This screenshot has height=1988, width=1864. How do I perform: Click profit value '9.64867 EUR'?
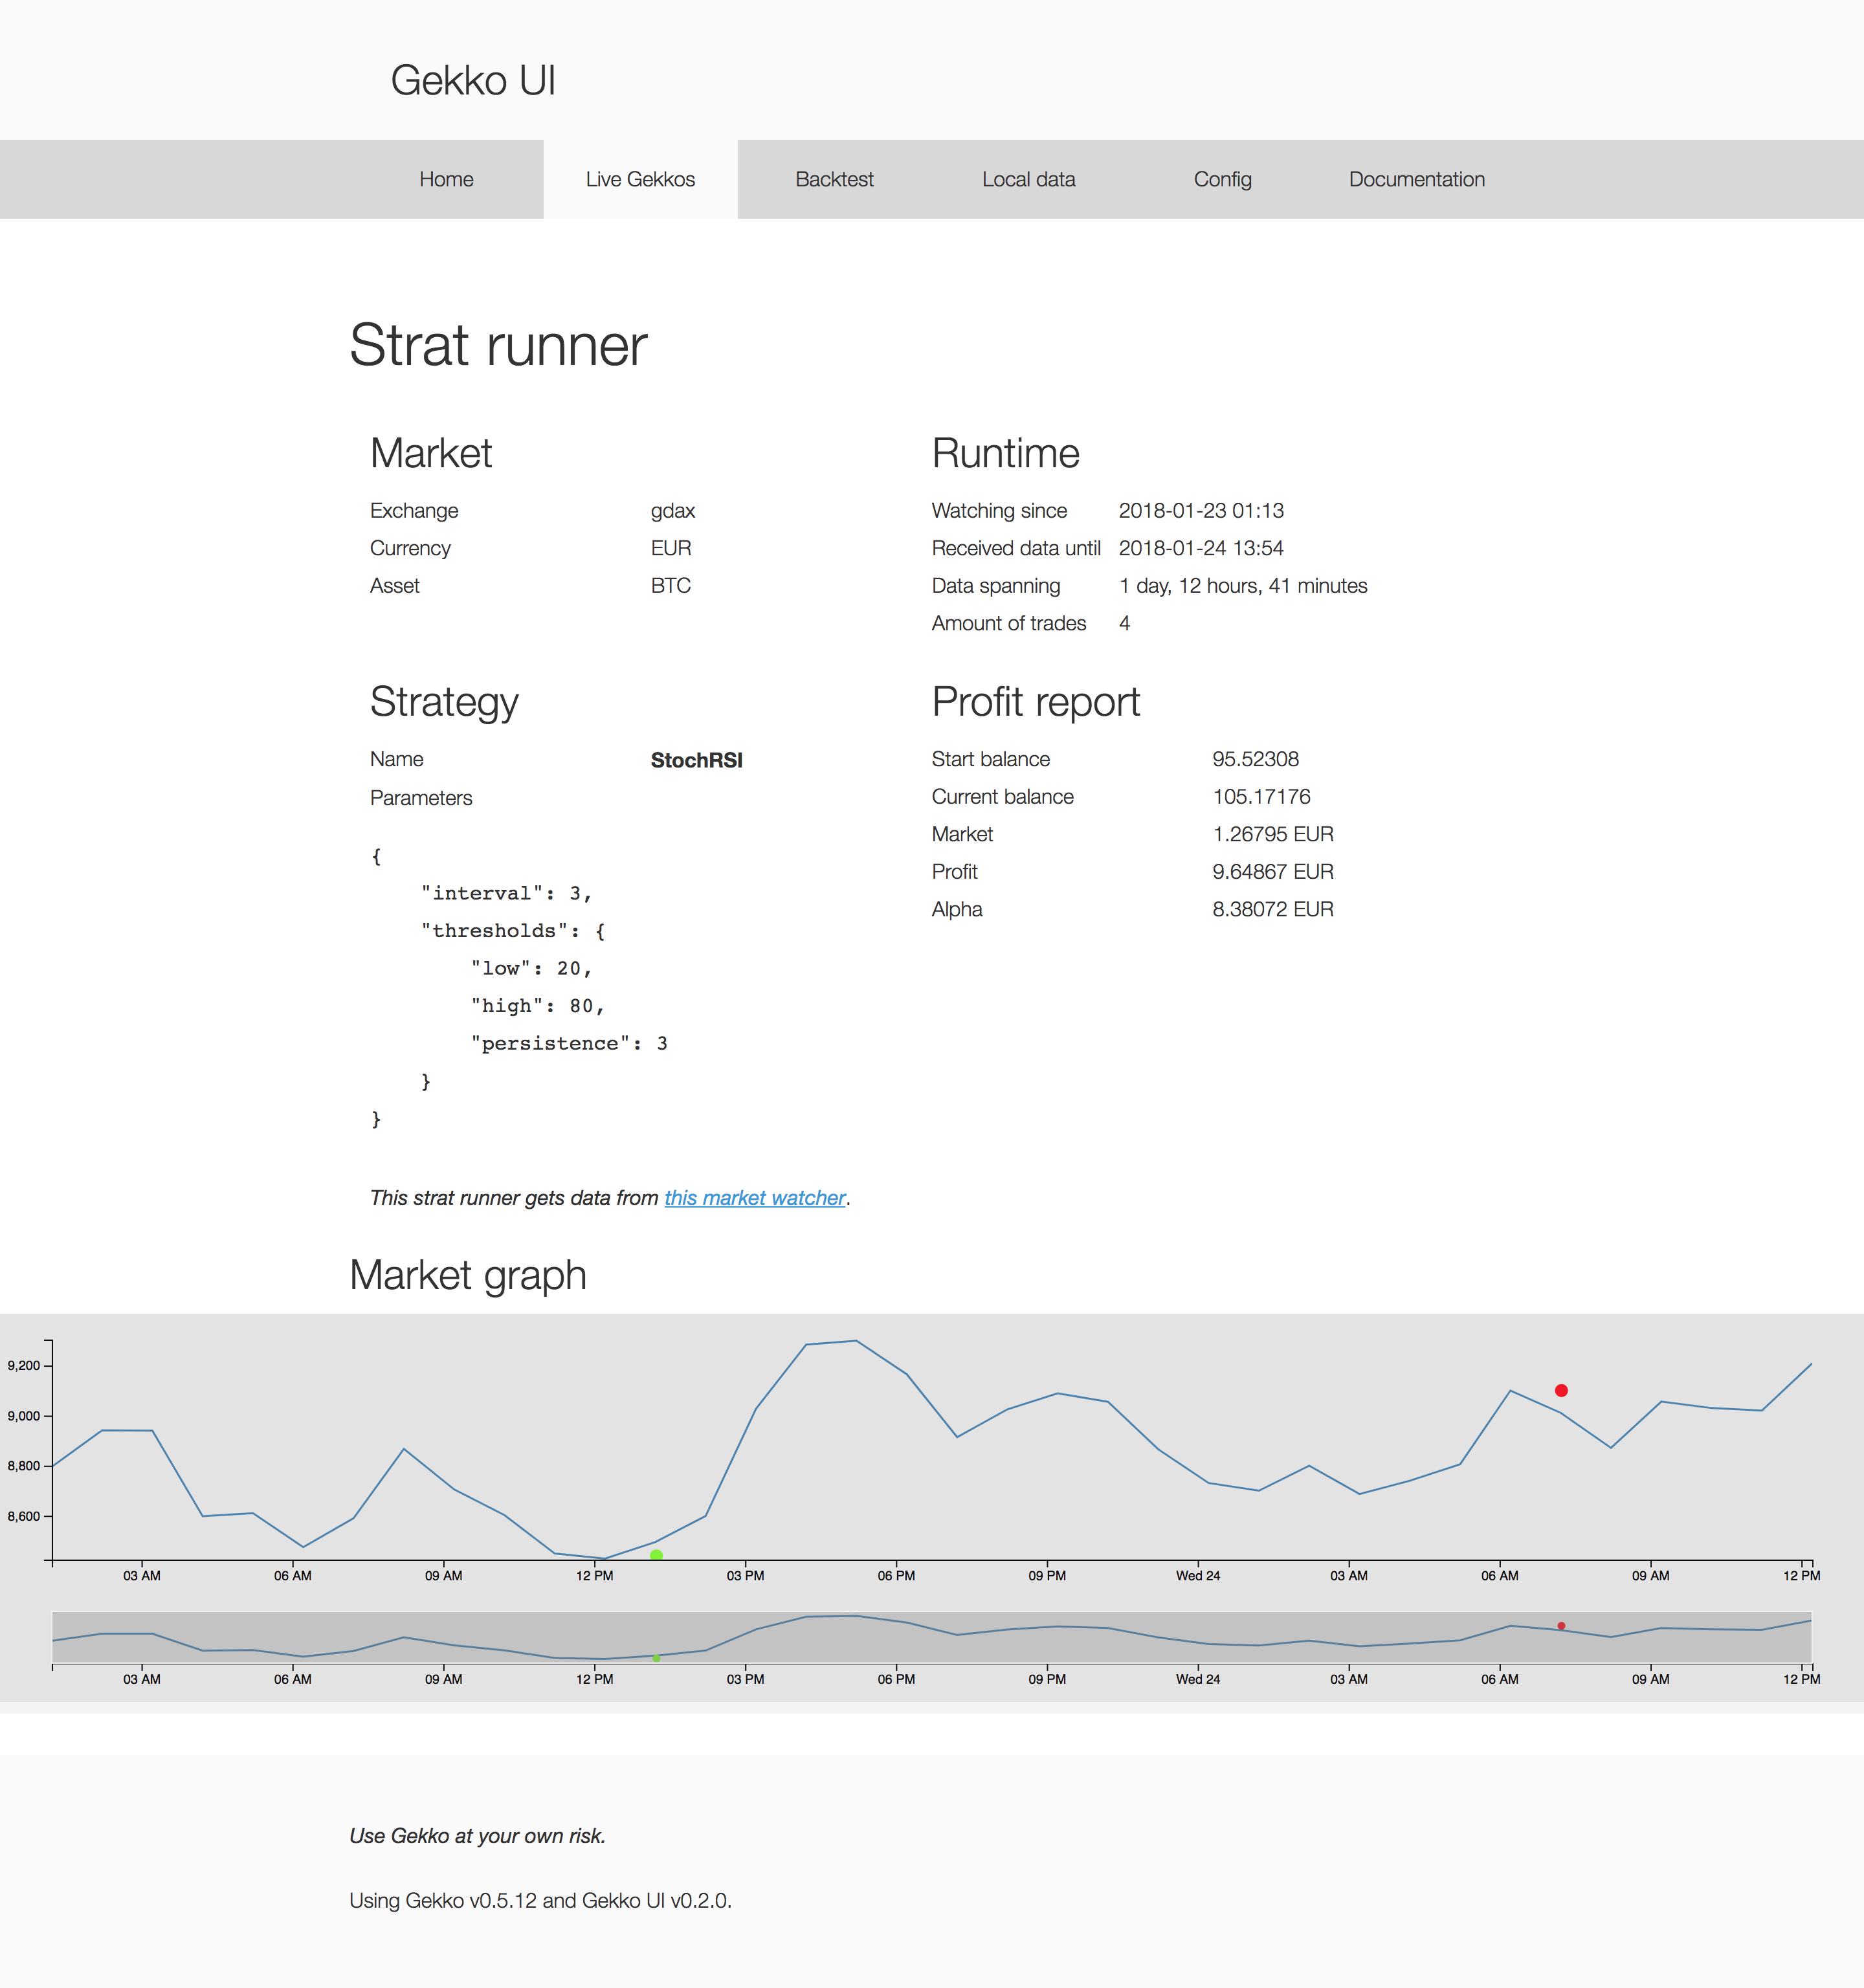[1273, 872]
